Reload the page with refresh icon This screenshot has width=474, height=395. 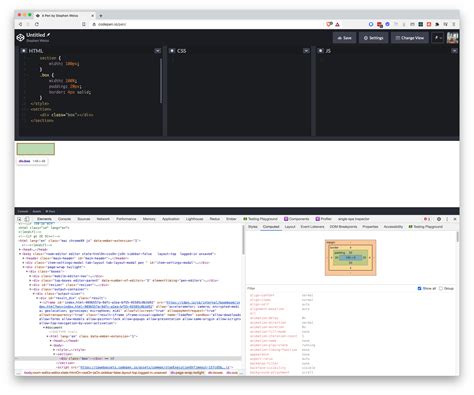pyautogui.click(x=37, y=24)
